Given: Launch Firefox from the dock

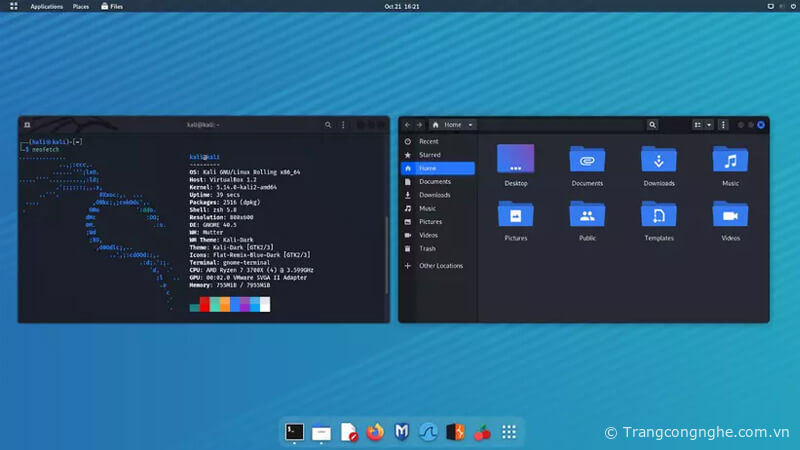Looking at the screenshot, I should coord(375,432).
